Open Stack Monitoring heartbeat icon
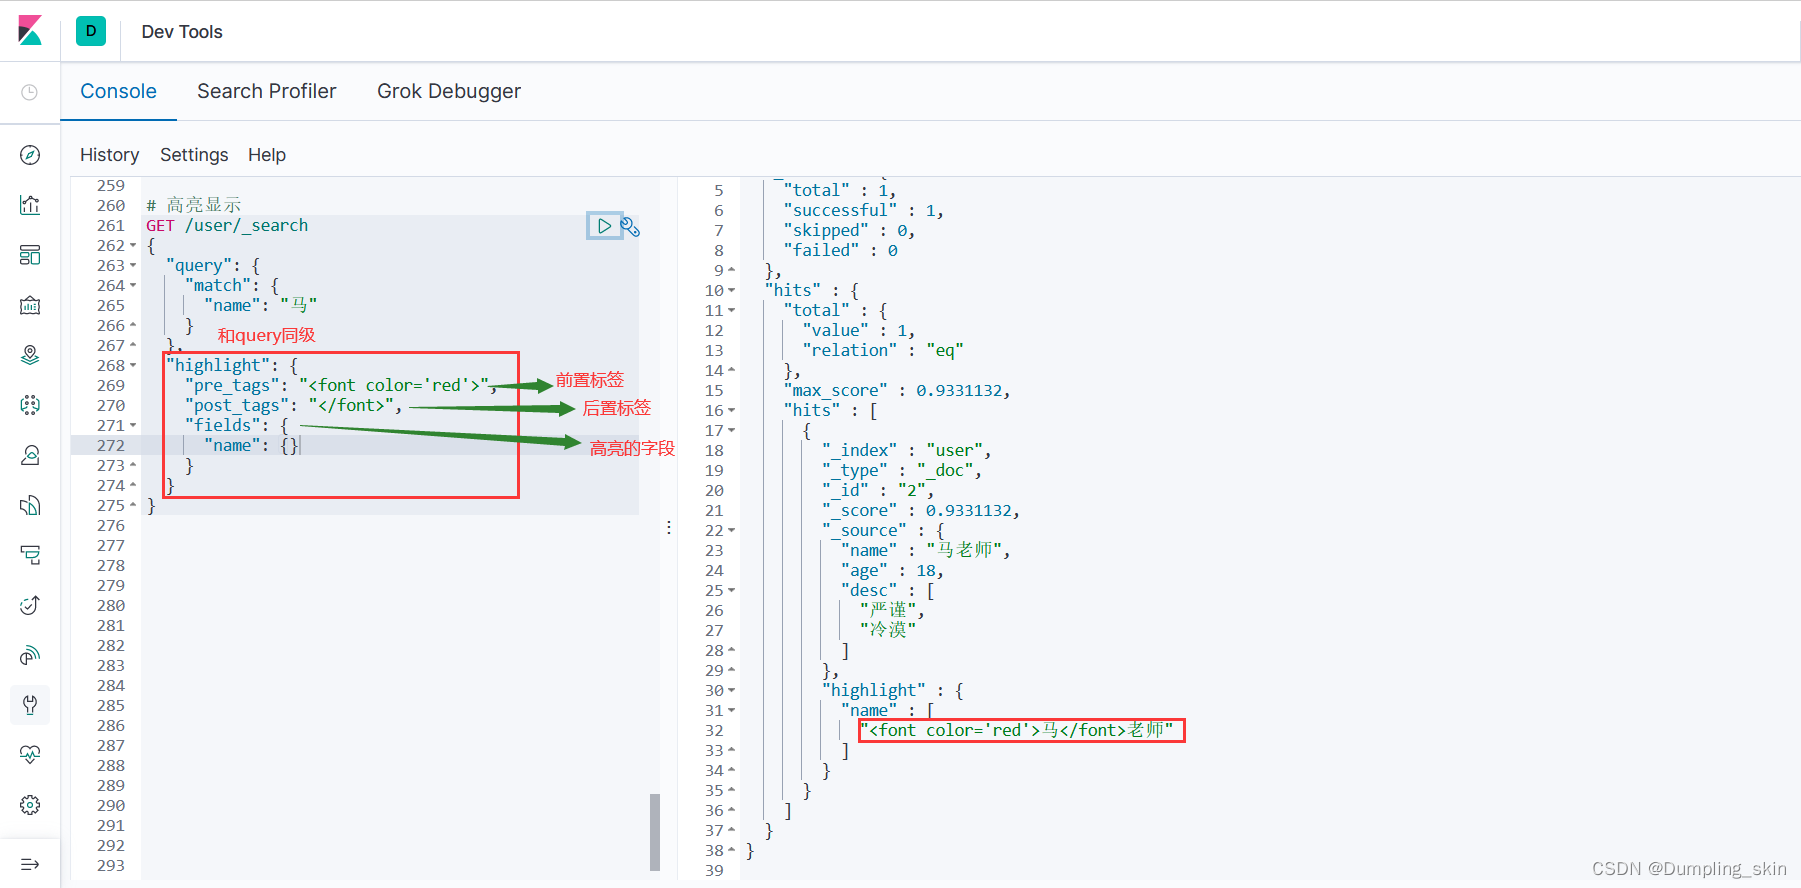This screenshot has width=1801, height=888. (x=30, y=755)
